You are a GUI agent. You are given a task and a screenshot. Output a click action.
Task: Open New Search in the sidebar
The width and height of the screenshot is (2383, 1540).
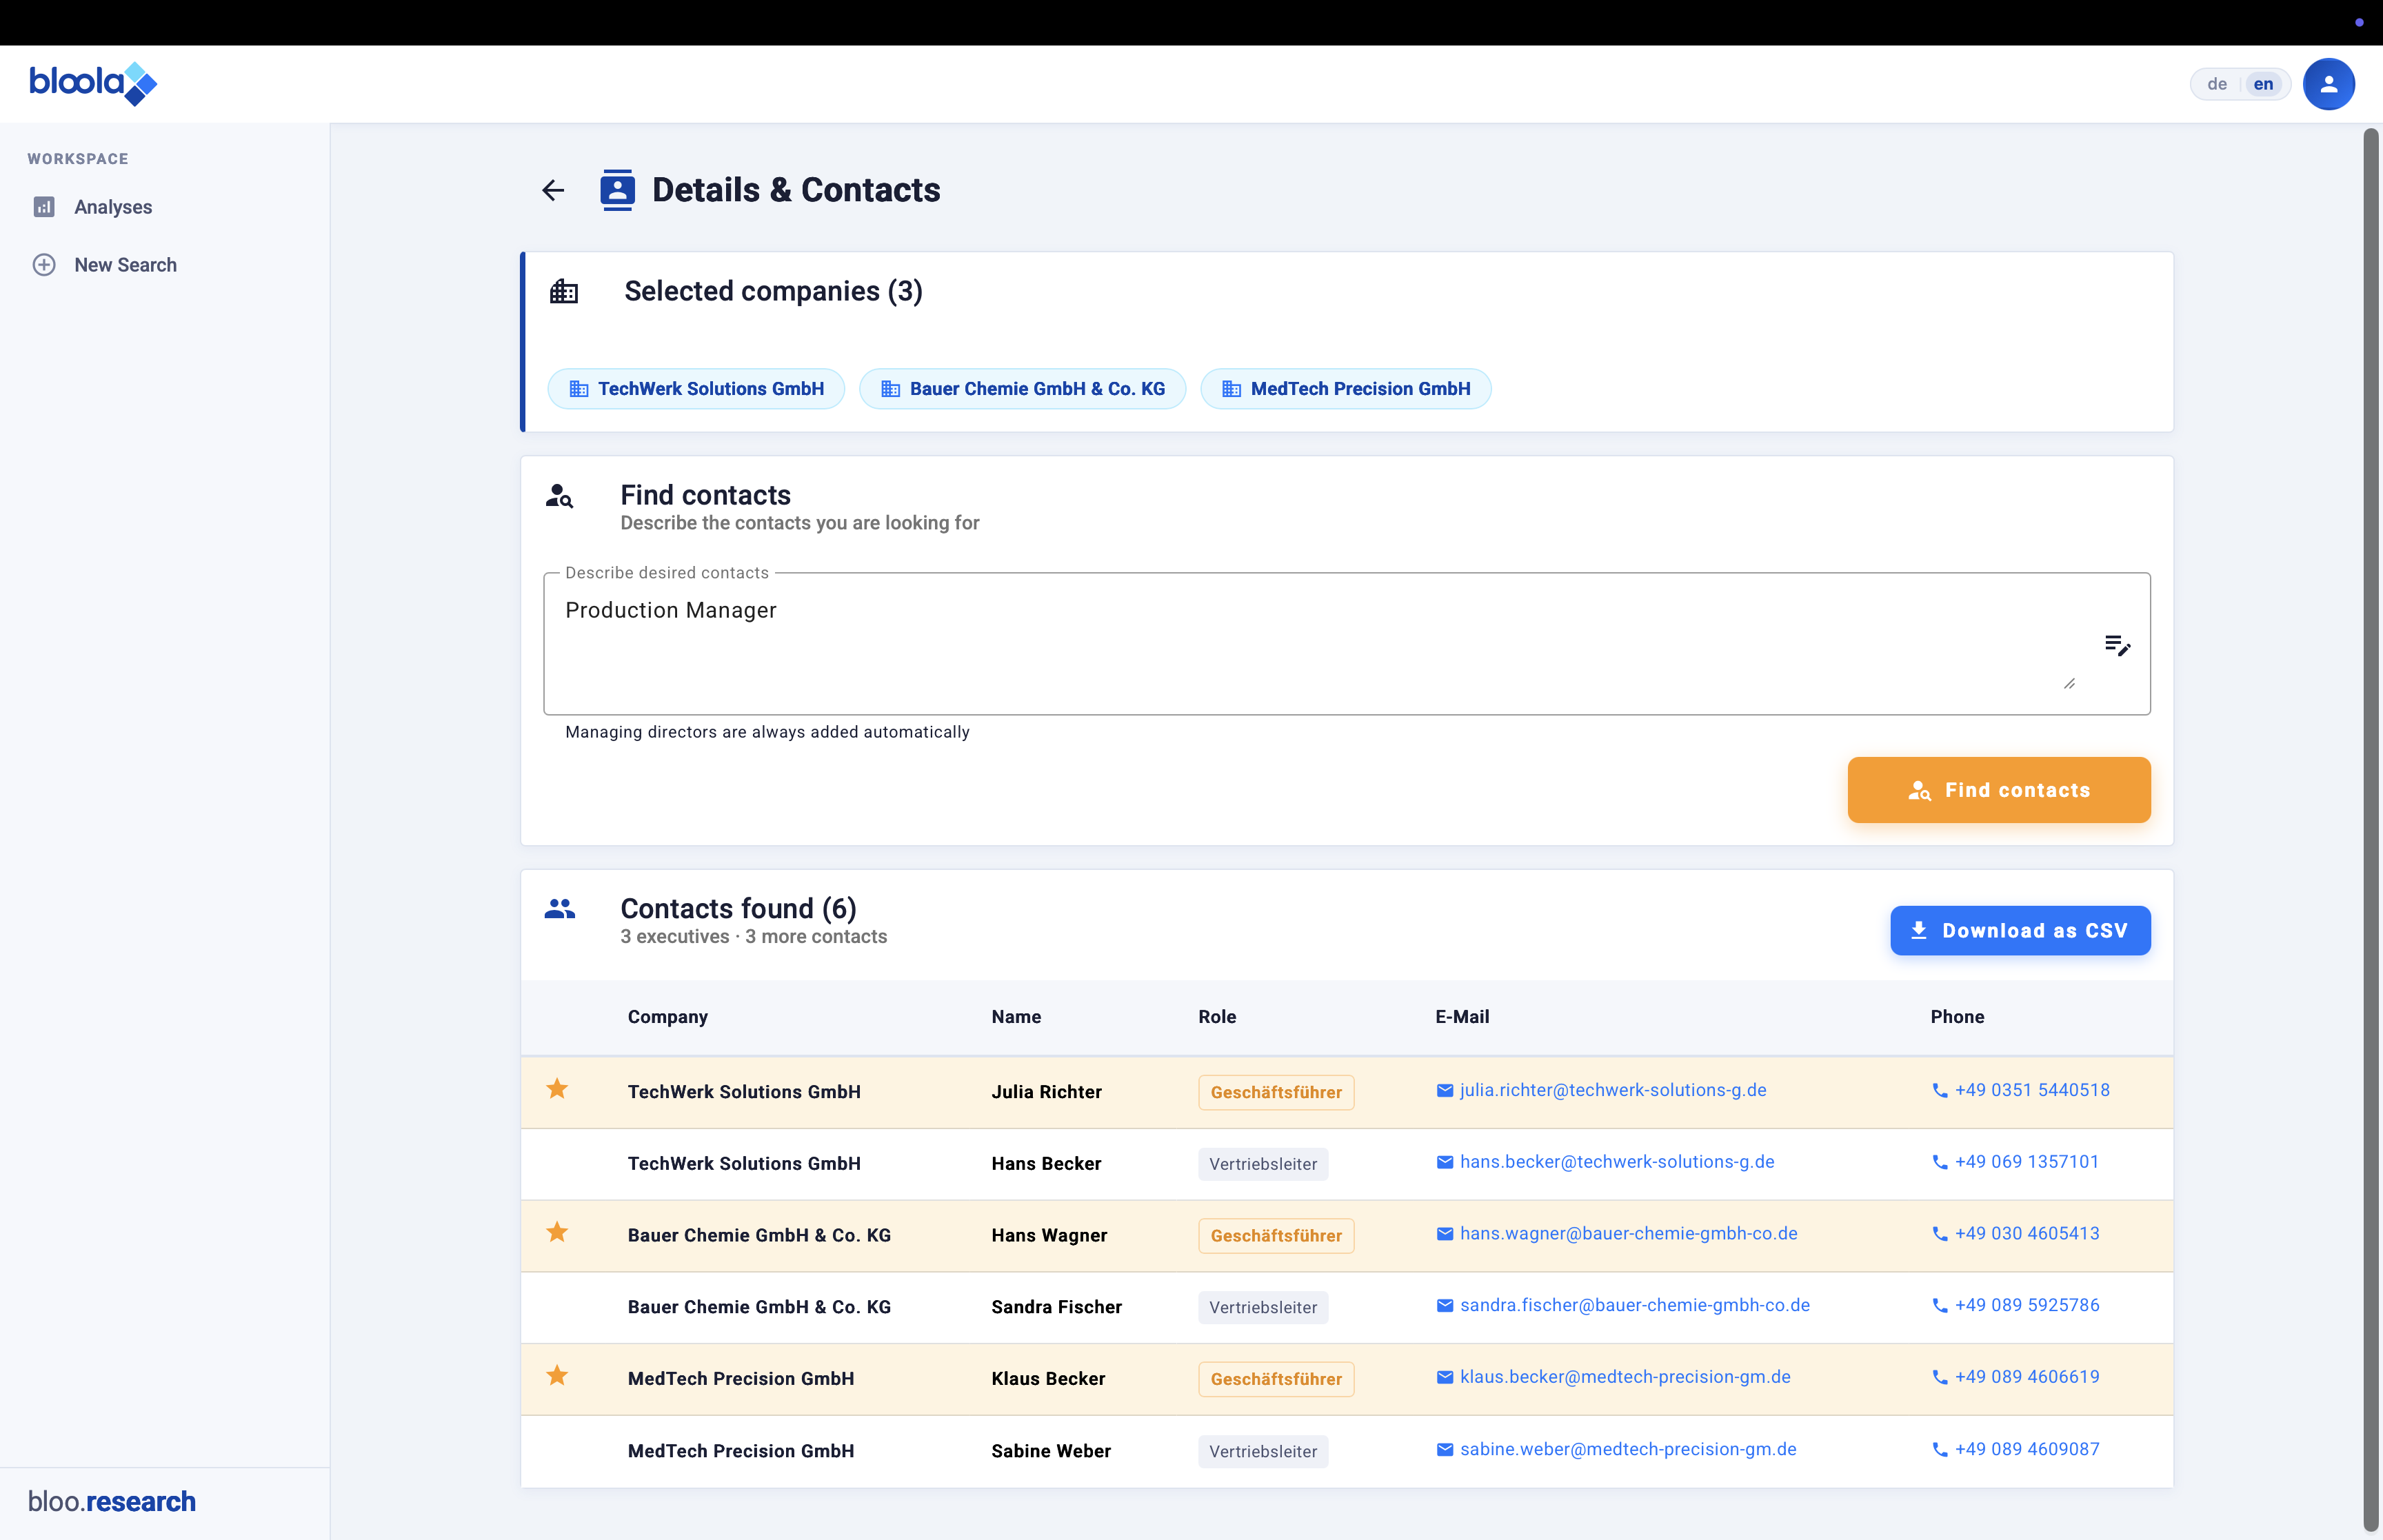tap(125, 265)
